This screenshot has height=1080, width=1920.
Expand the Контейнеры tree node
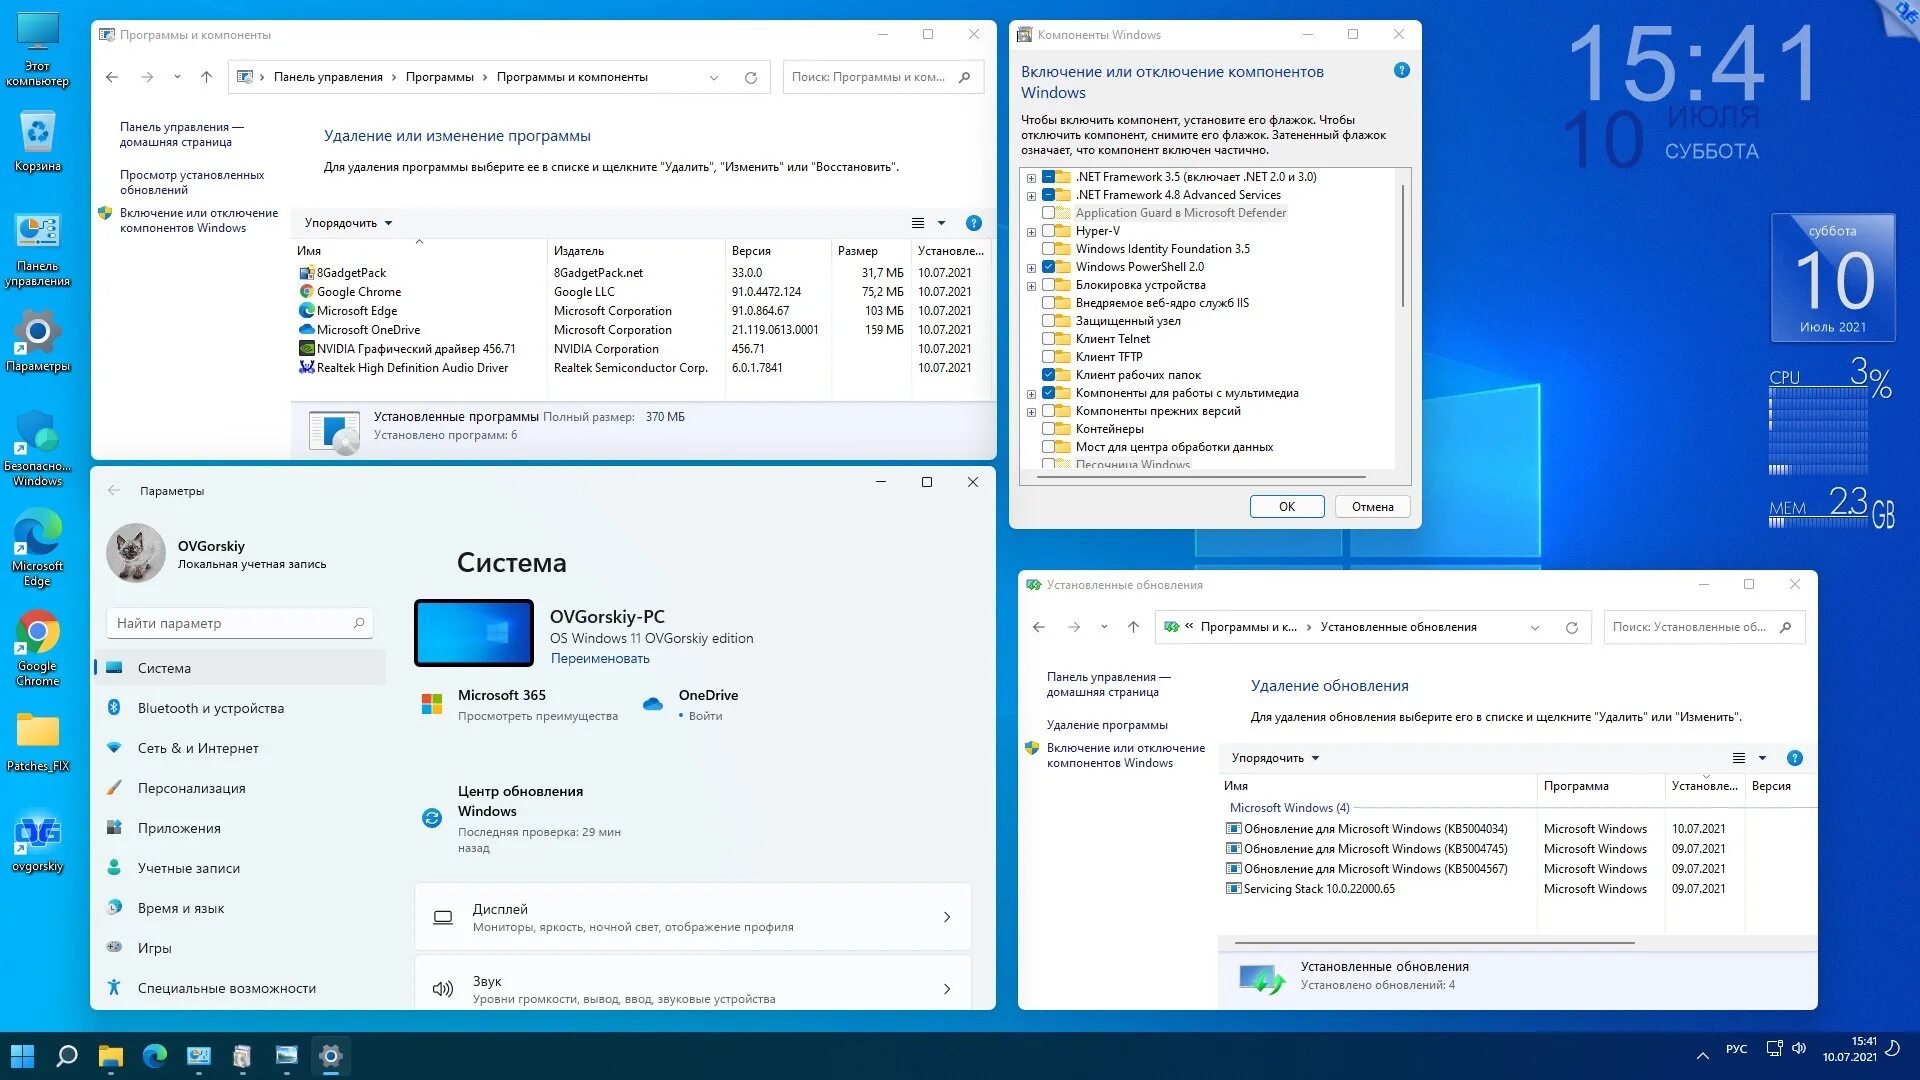[1033, 429]
